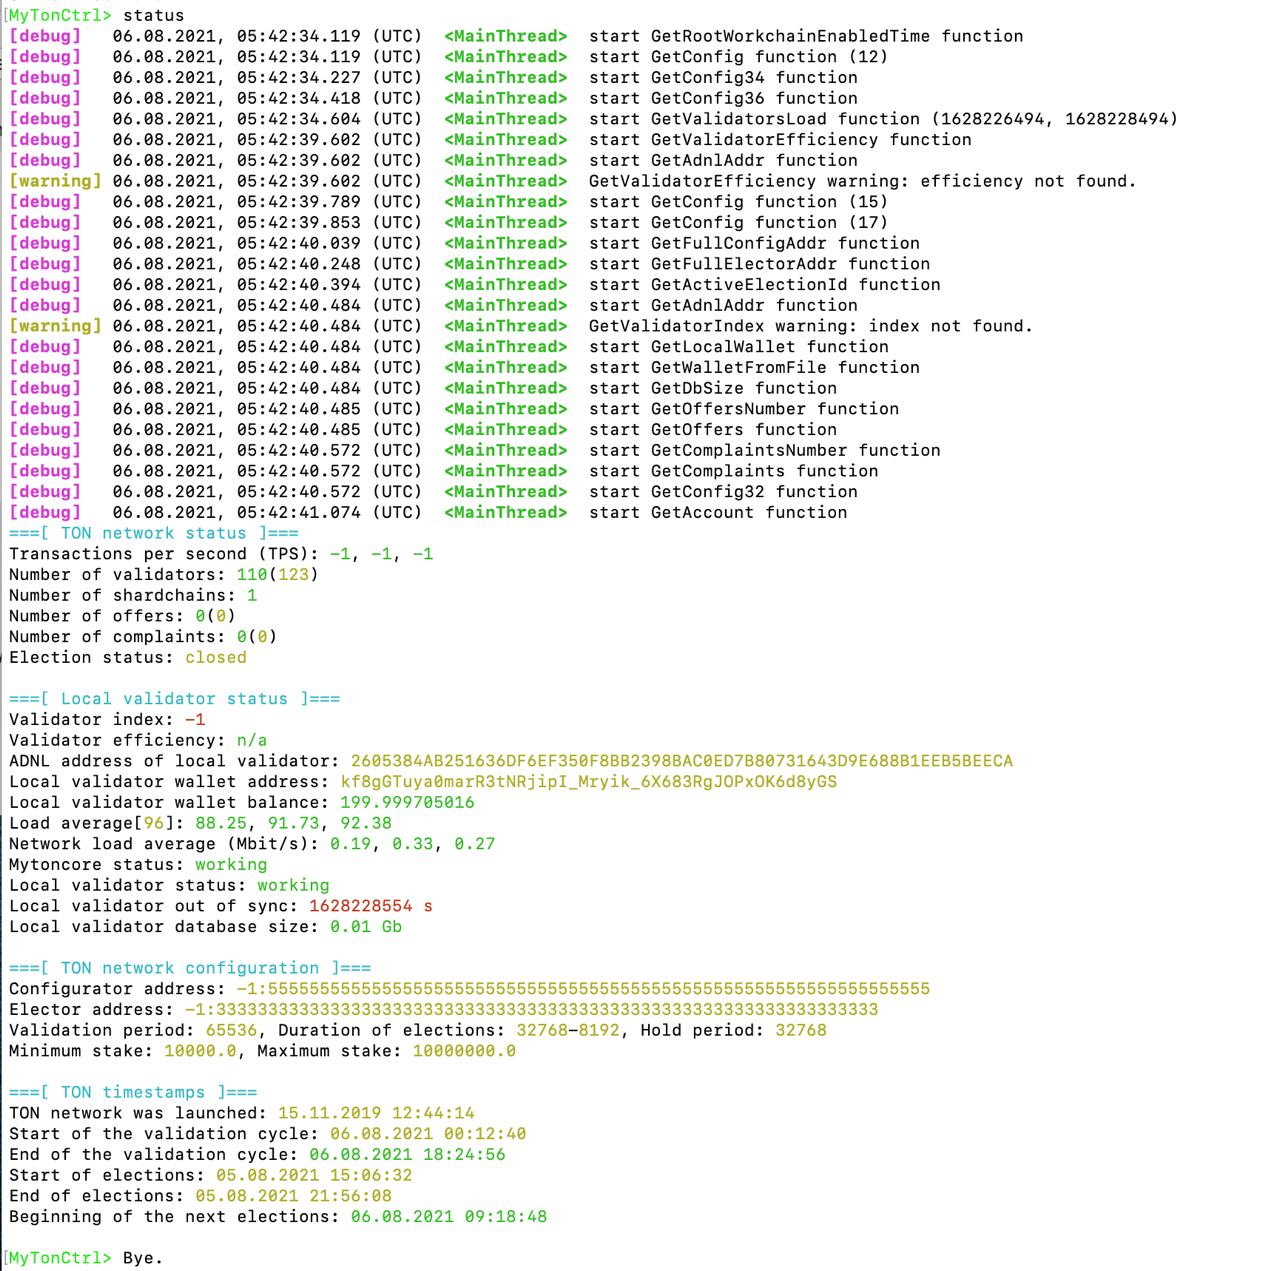Click 'start GetRootWorkchainEnabledTime function' log line
The image size is (1280, 1271).
(x=806, y=36)
